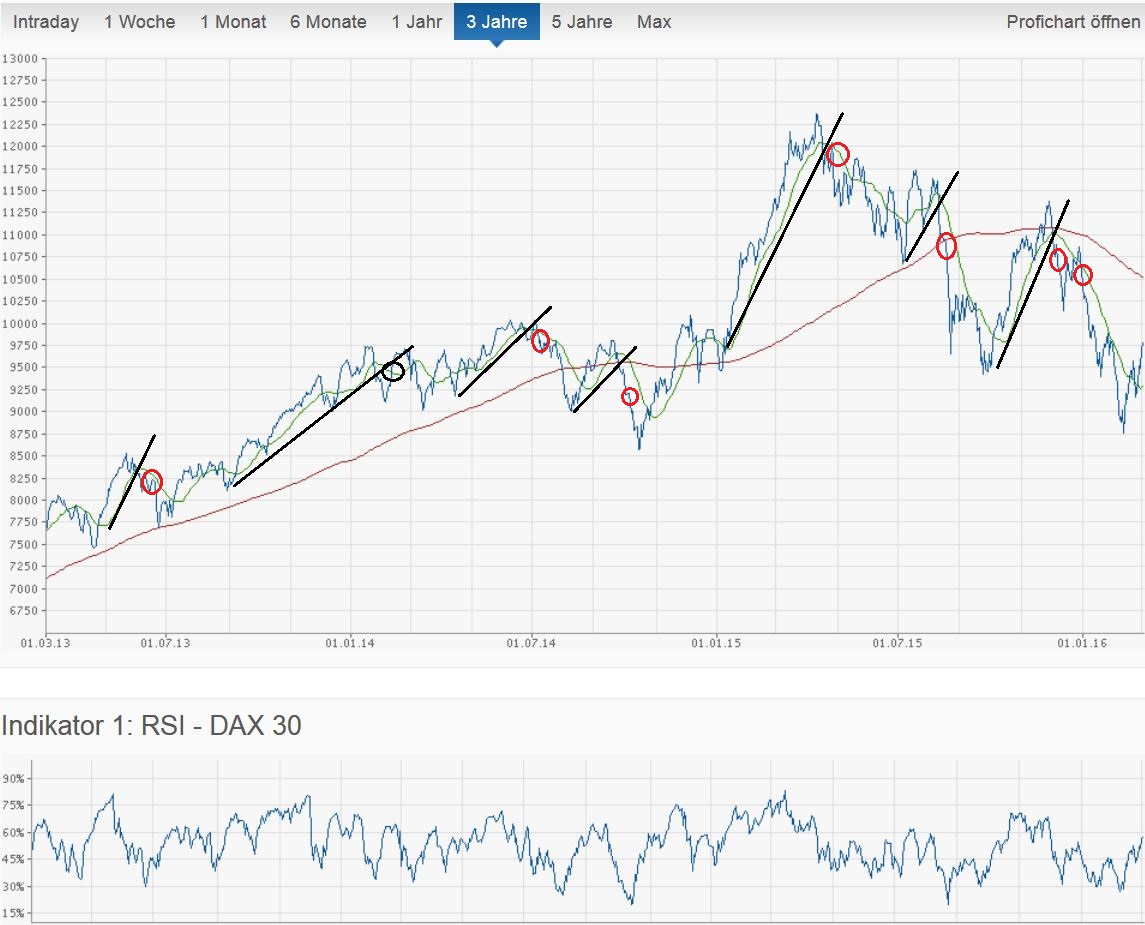1145x925 pixels.
Task: Click the 30% RSI axis label
Action: (x=13, y=886)
